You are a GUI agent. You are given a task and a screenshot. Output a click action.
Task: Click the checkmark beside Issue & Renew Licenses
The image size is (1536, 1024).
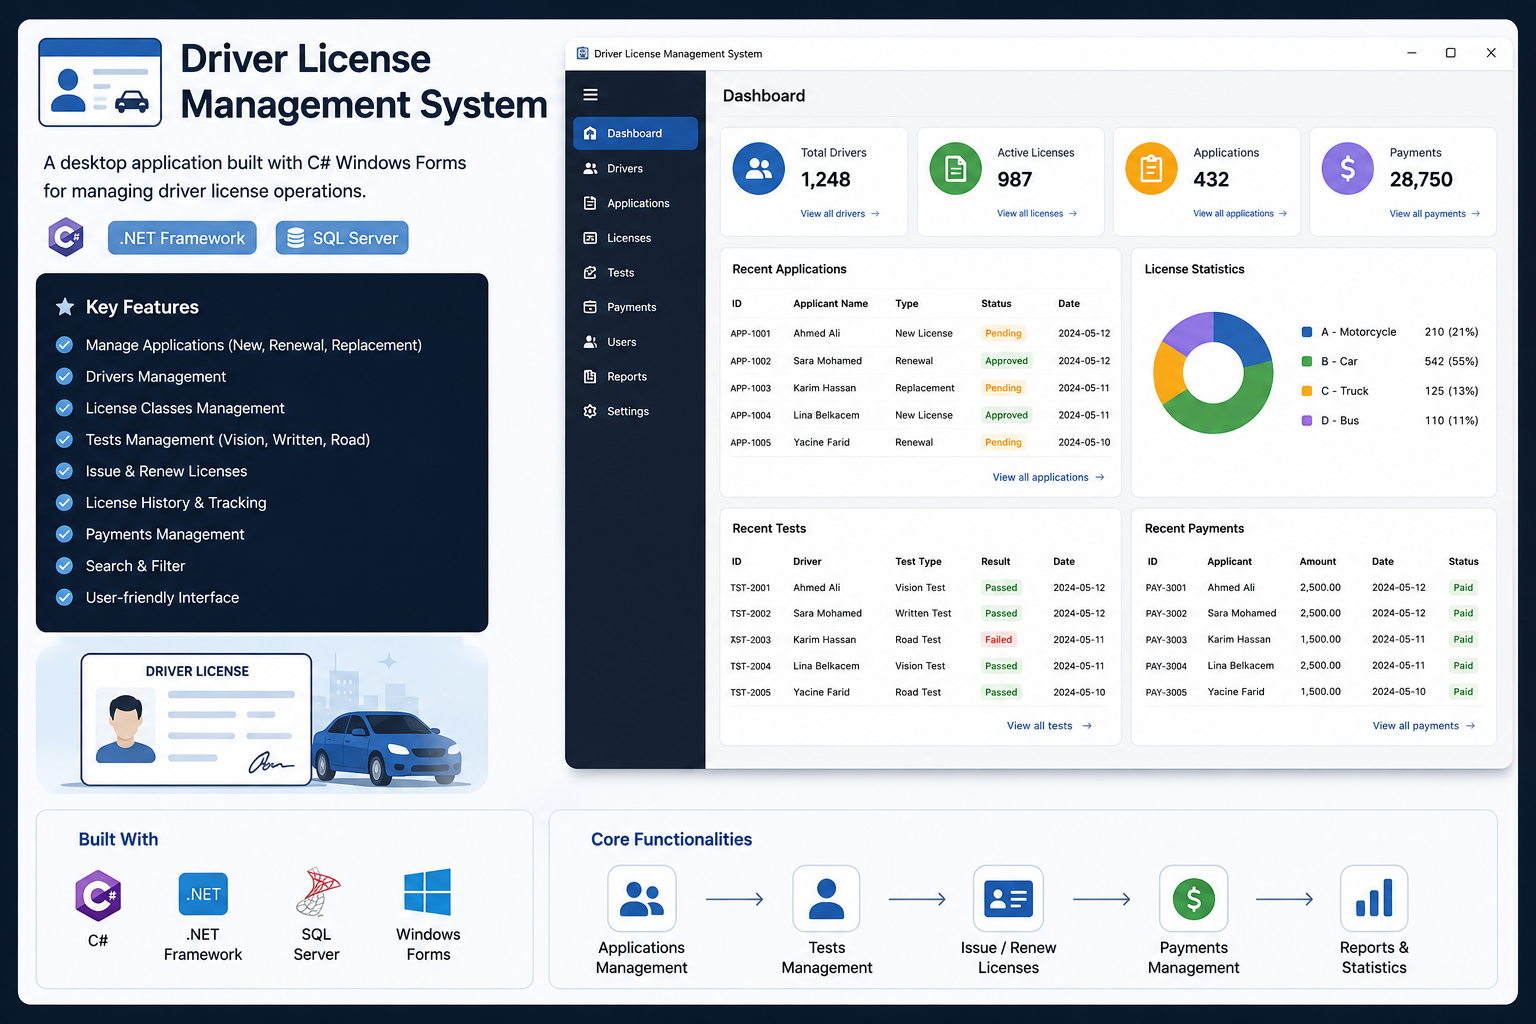[x=64, y=471]
